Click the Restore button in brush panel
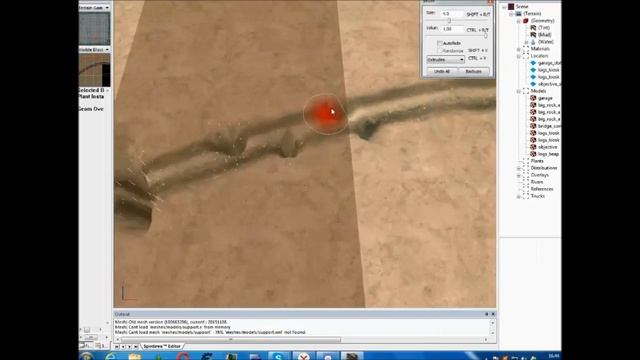The image size is (640, 360). [473, 71]
